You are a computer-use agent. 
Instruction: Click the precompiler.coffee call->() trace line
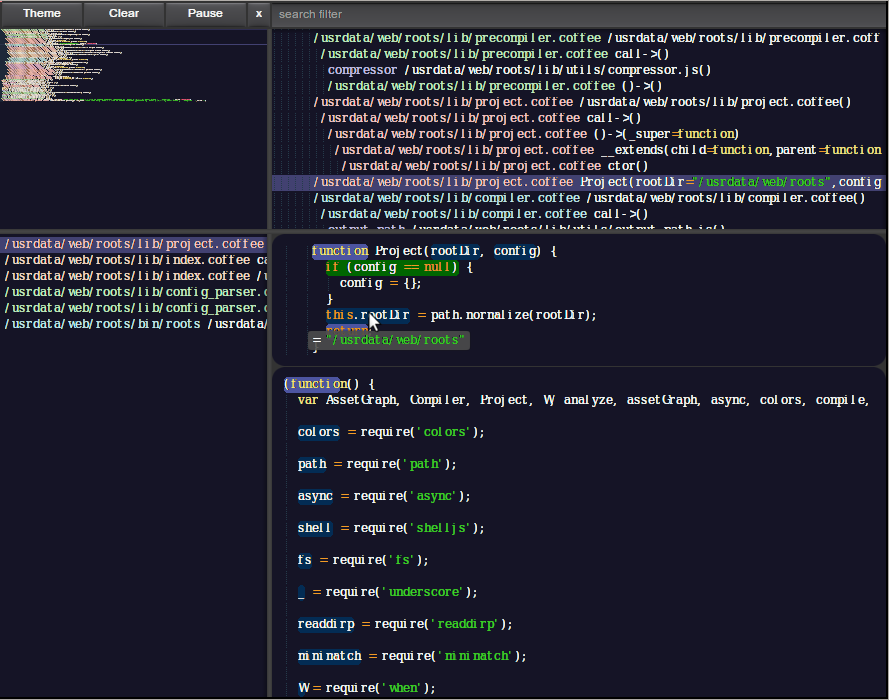(x=494, y=54)
